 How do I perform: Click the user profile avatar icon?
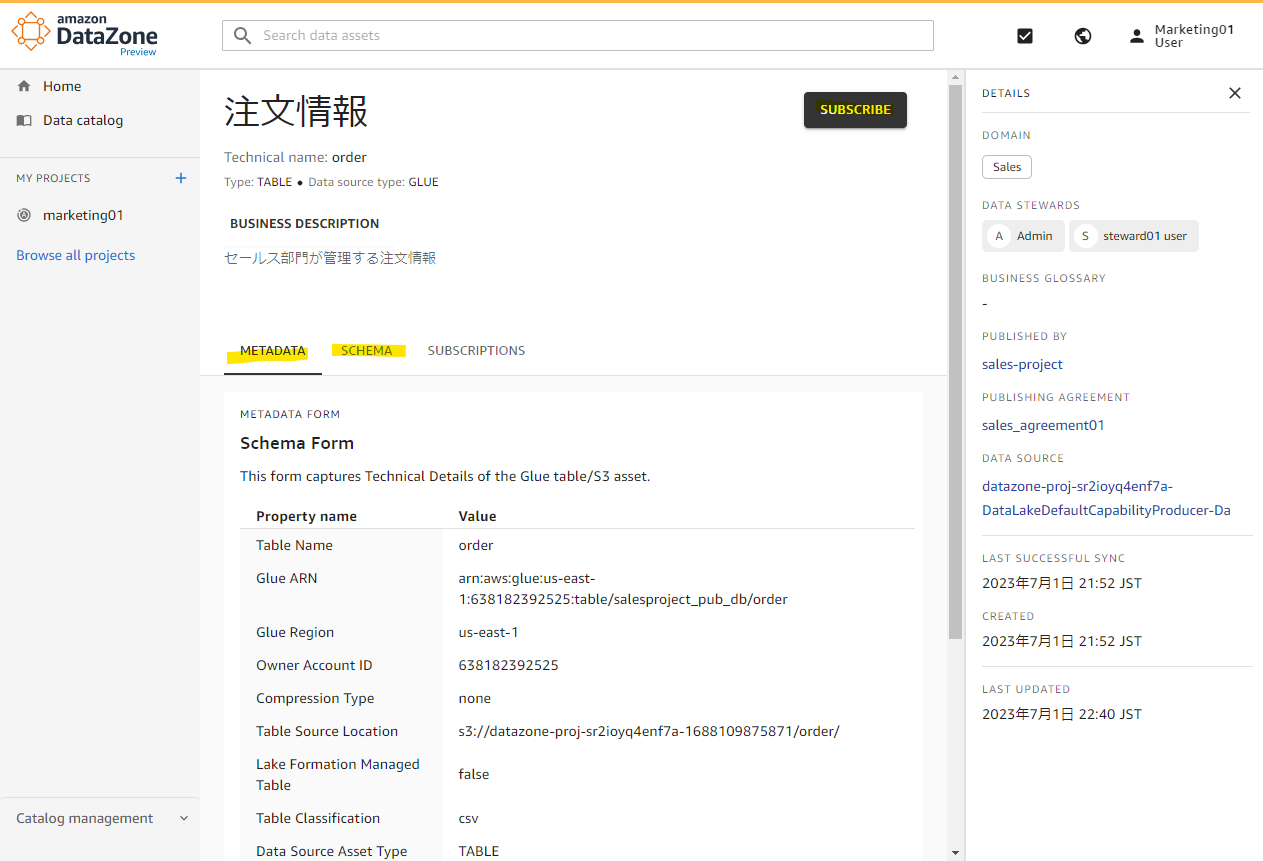click(1136, 36)
